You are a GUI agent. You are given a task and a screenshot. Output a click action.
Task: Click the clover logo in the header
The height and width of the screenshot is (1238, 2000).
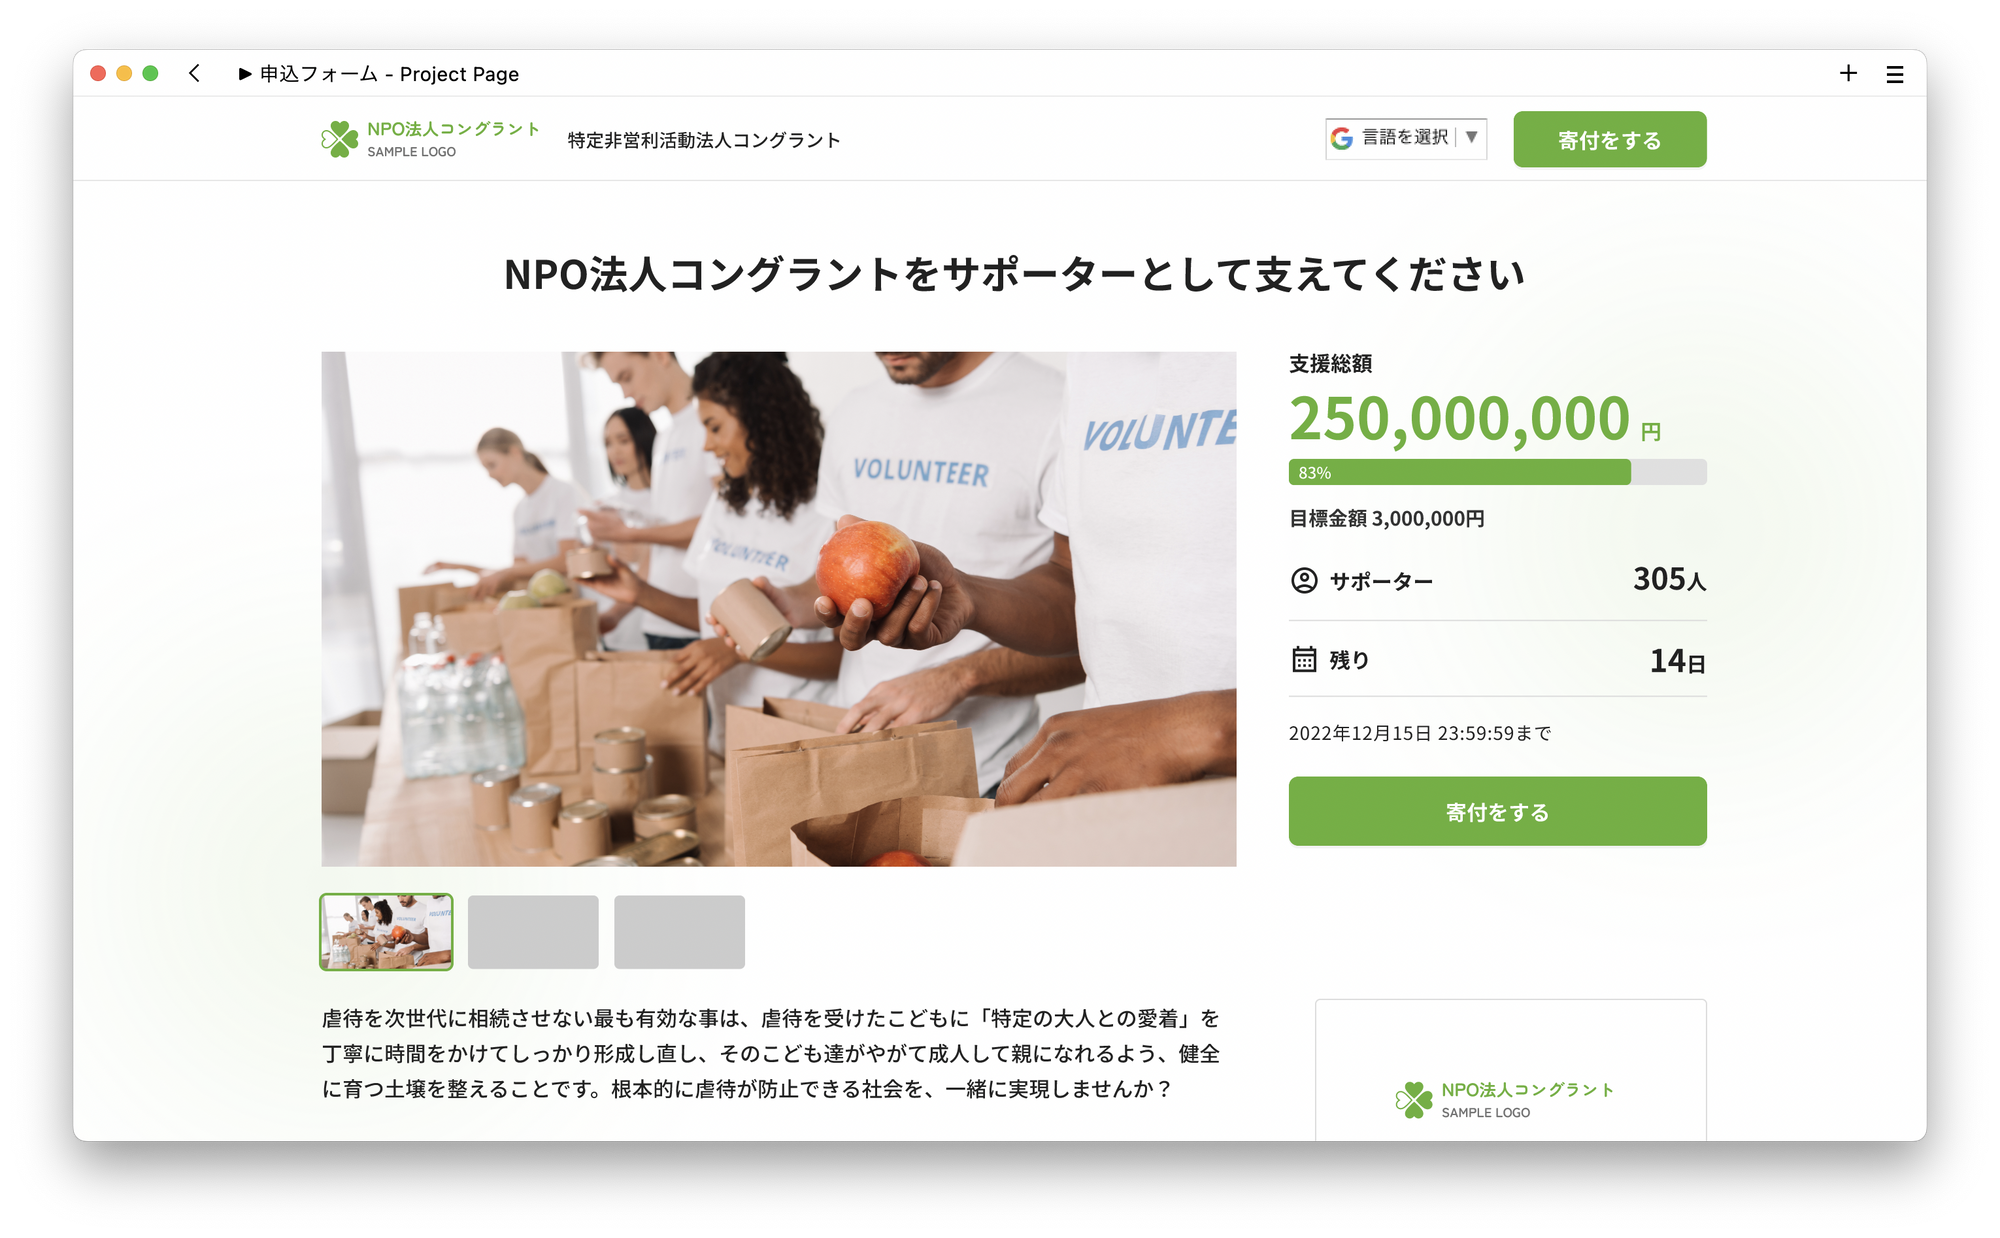339,139
